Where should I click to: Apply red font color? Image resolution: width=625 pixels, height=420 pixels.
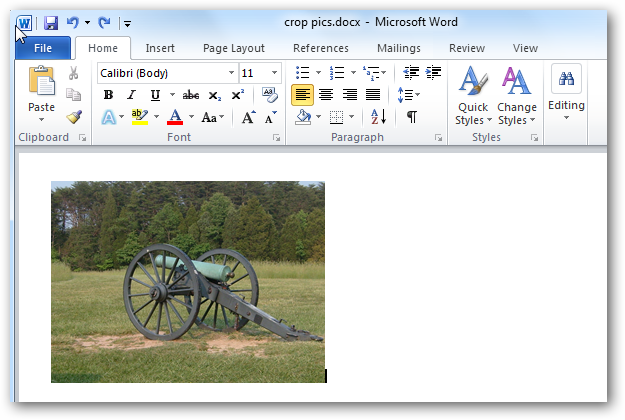[x=175, y=117]
